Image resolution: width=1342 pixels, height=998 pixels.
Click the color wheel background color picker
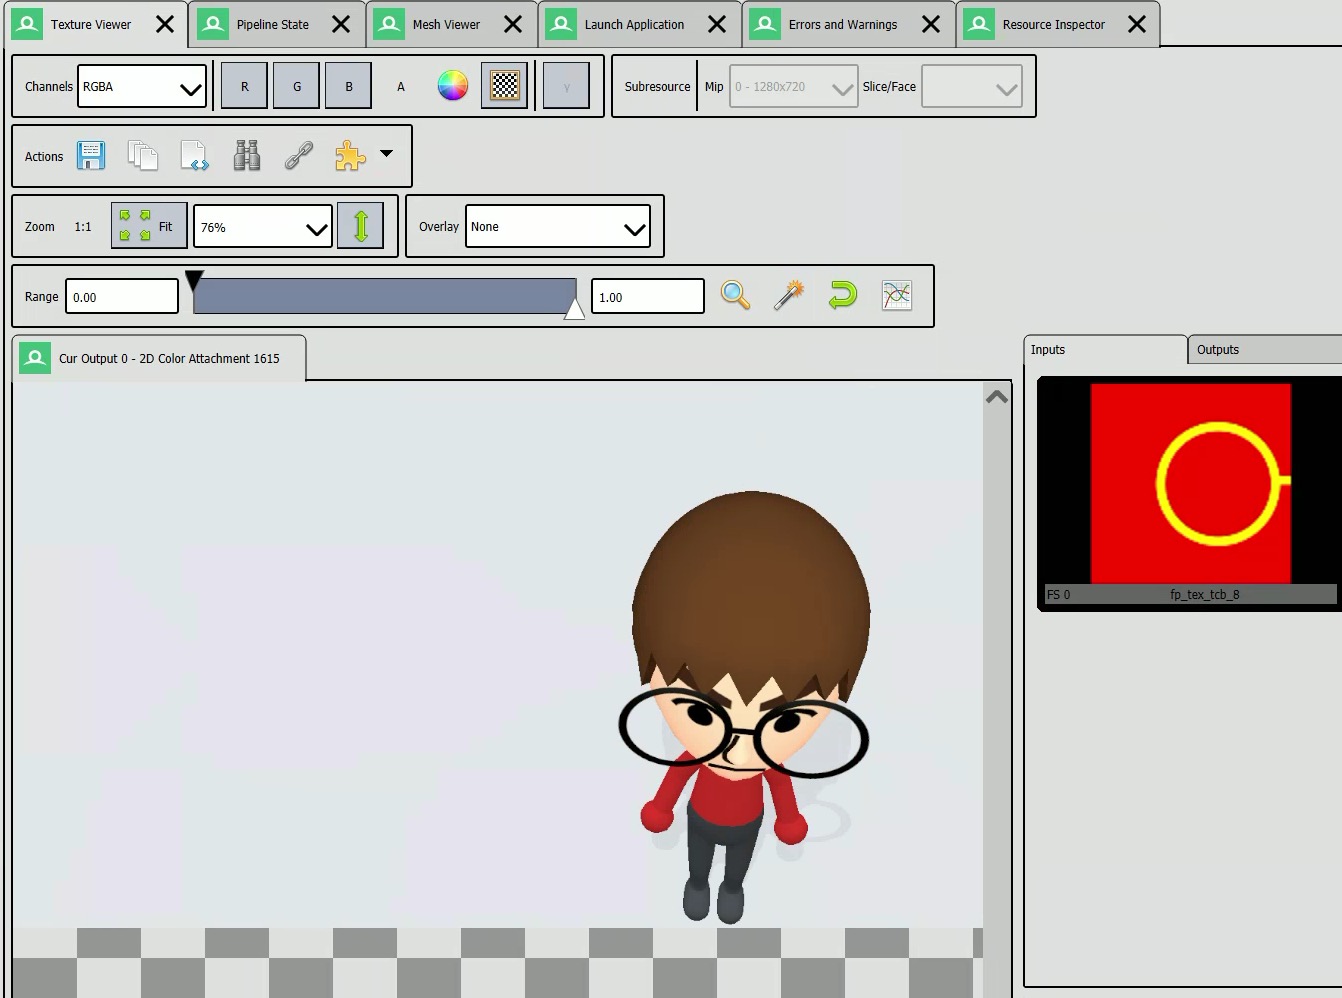coord(453,86)
